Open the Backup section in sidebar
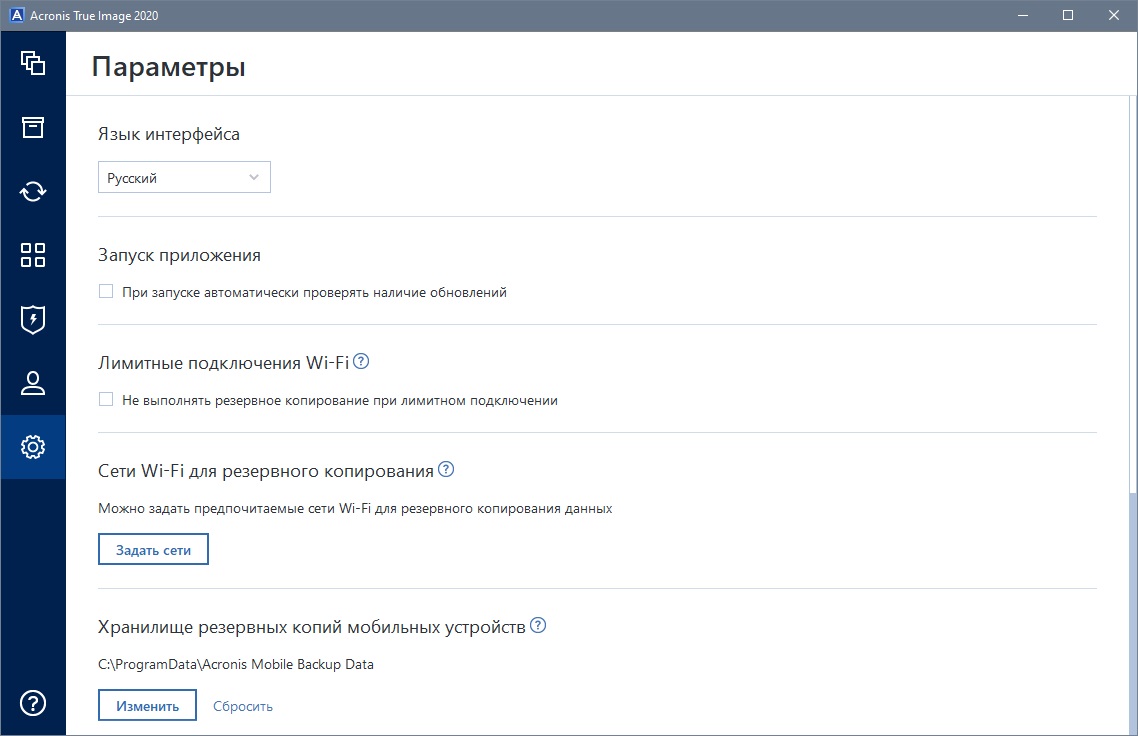 (x=33, y=63)
